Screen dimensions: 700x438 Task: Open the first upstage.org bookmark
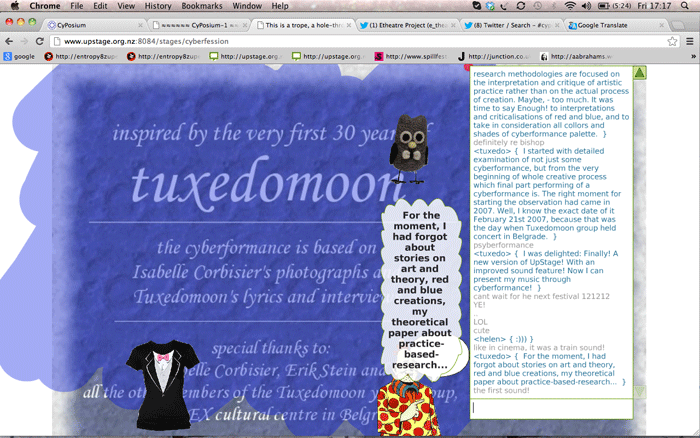coord(246,56)
